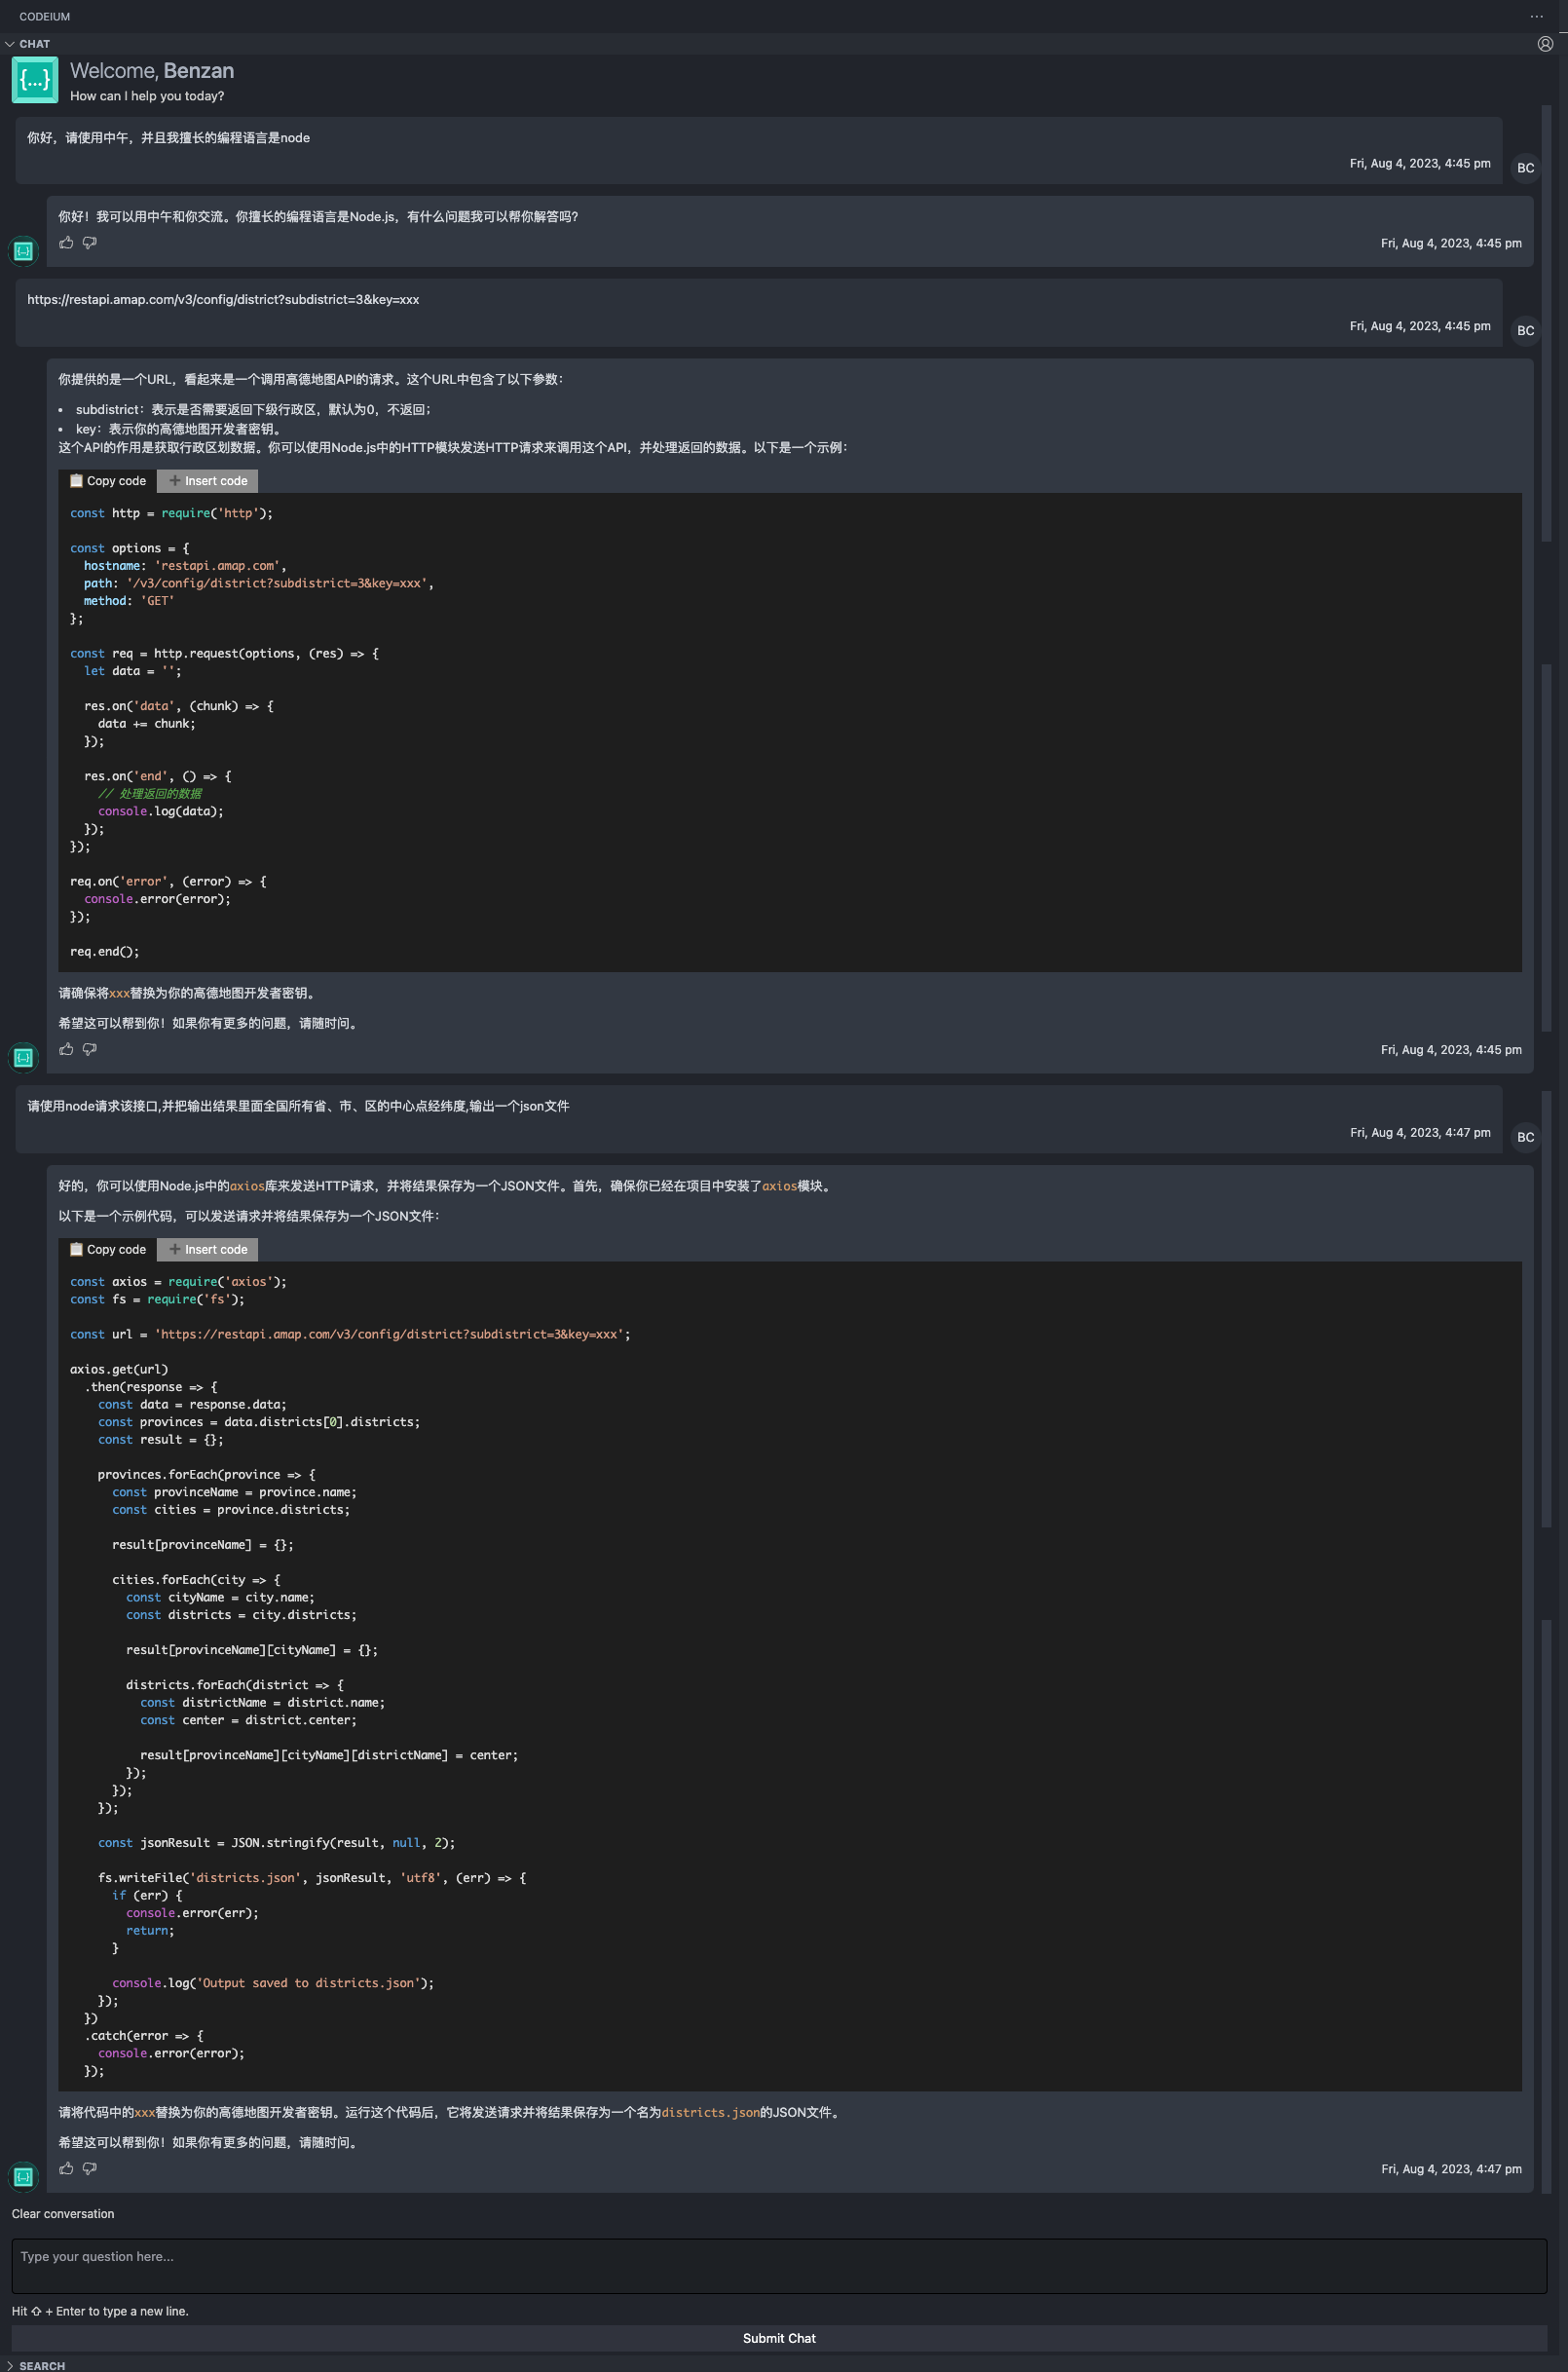Click 'Hit ⇧ + Enter to type a new line' hint
Image resolution: width=1568 pixels, height=2372 pixels.
100,2311
